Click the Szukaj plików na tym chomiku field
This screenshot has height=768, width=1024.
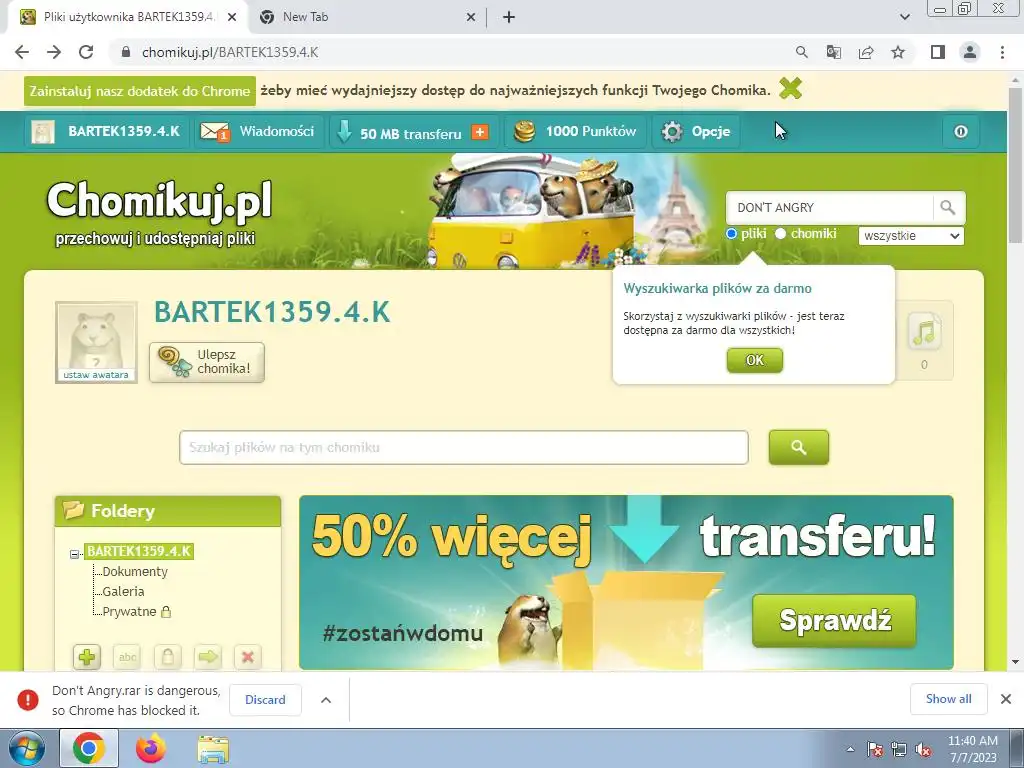click(464, 447)
